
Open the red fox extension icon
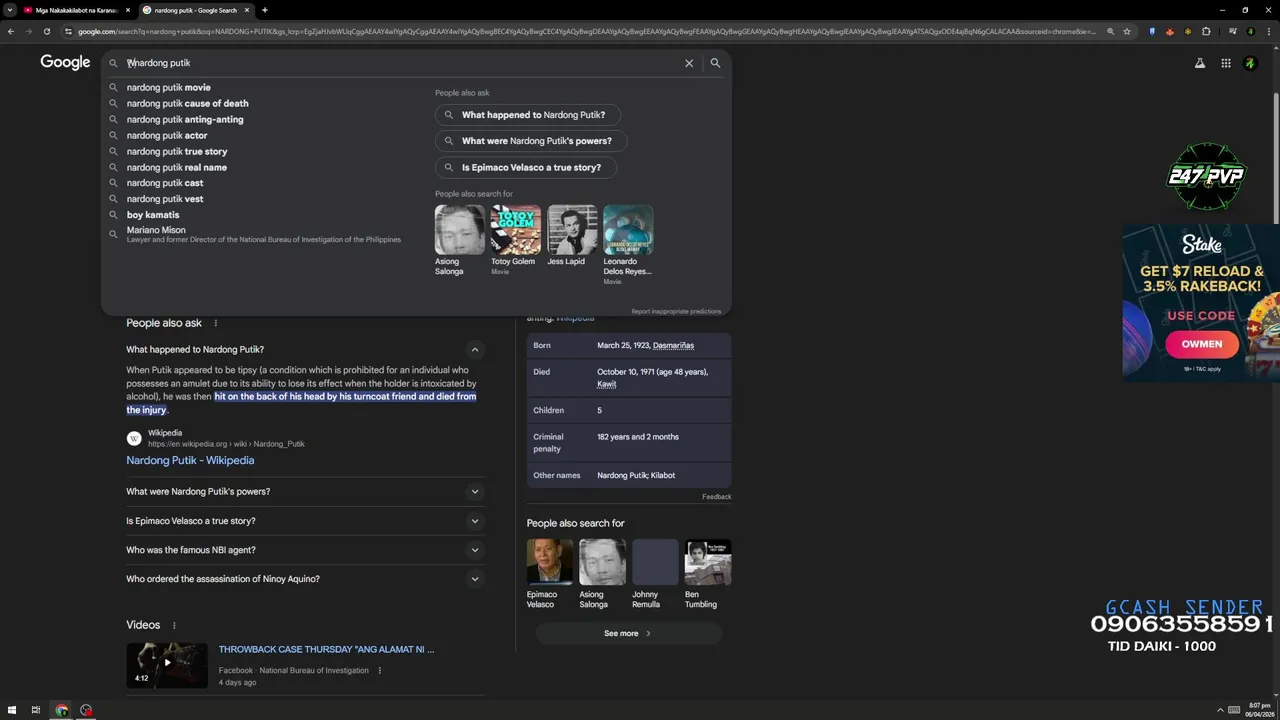click(1170, 31)
